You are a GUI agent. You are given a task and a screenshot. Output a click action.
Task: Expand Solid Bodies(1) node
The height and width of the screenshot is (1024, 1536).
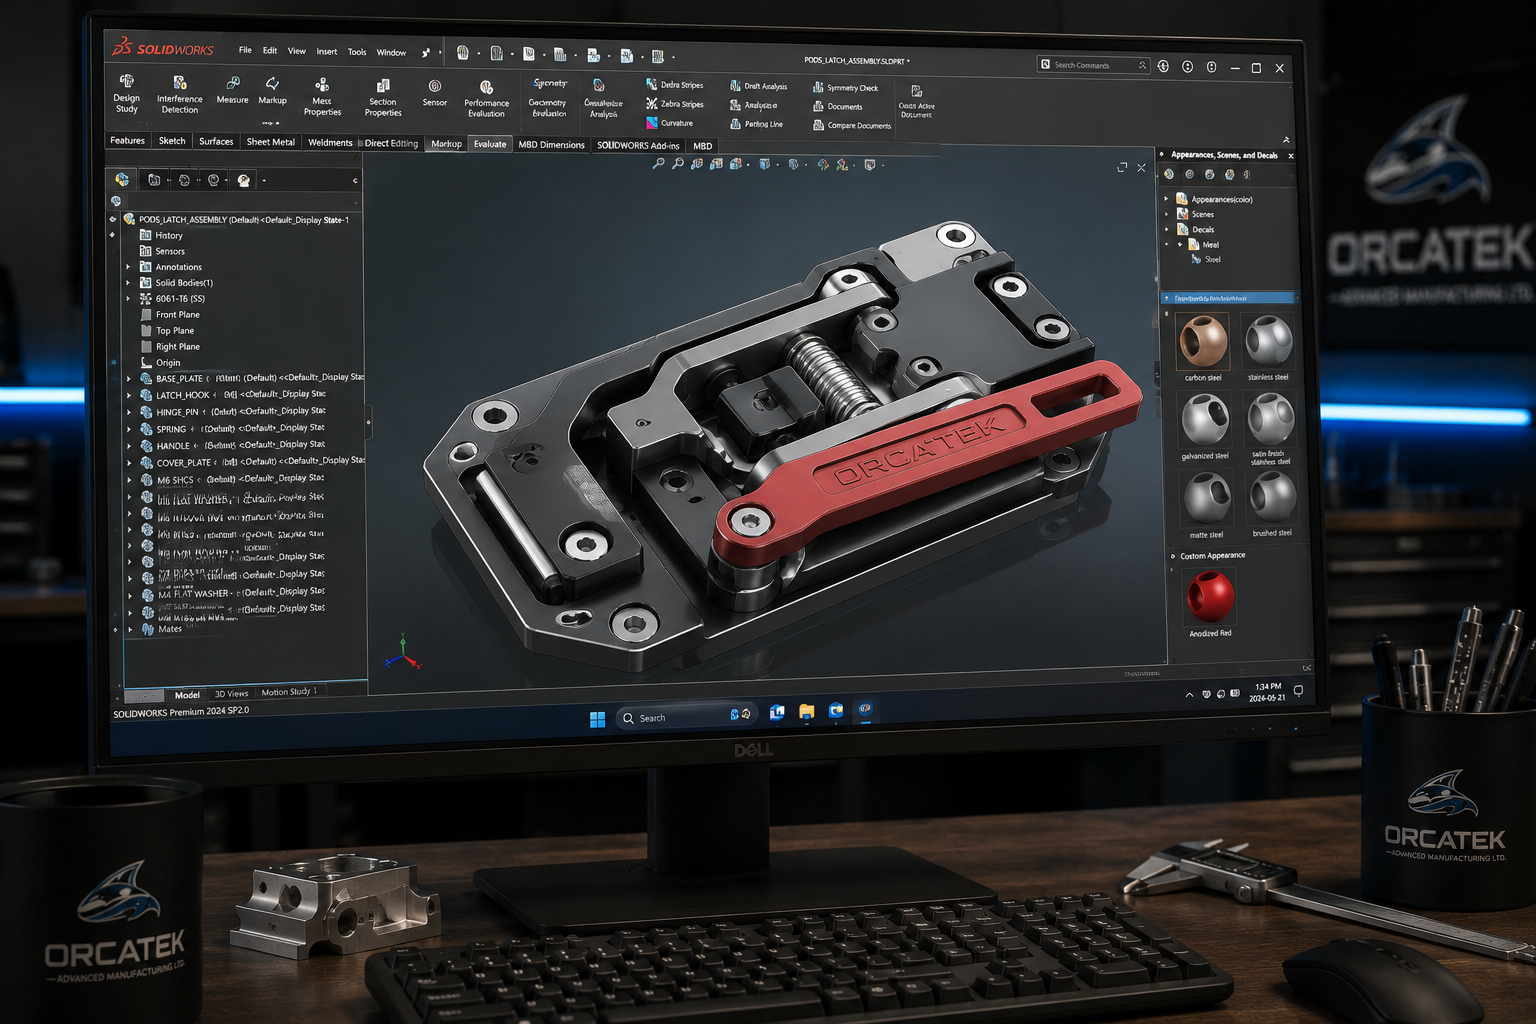click(x=128, y=283)
